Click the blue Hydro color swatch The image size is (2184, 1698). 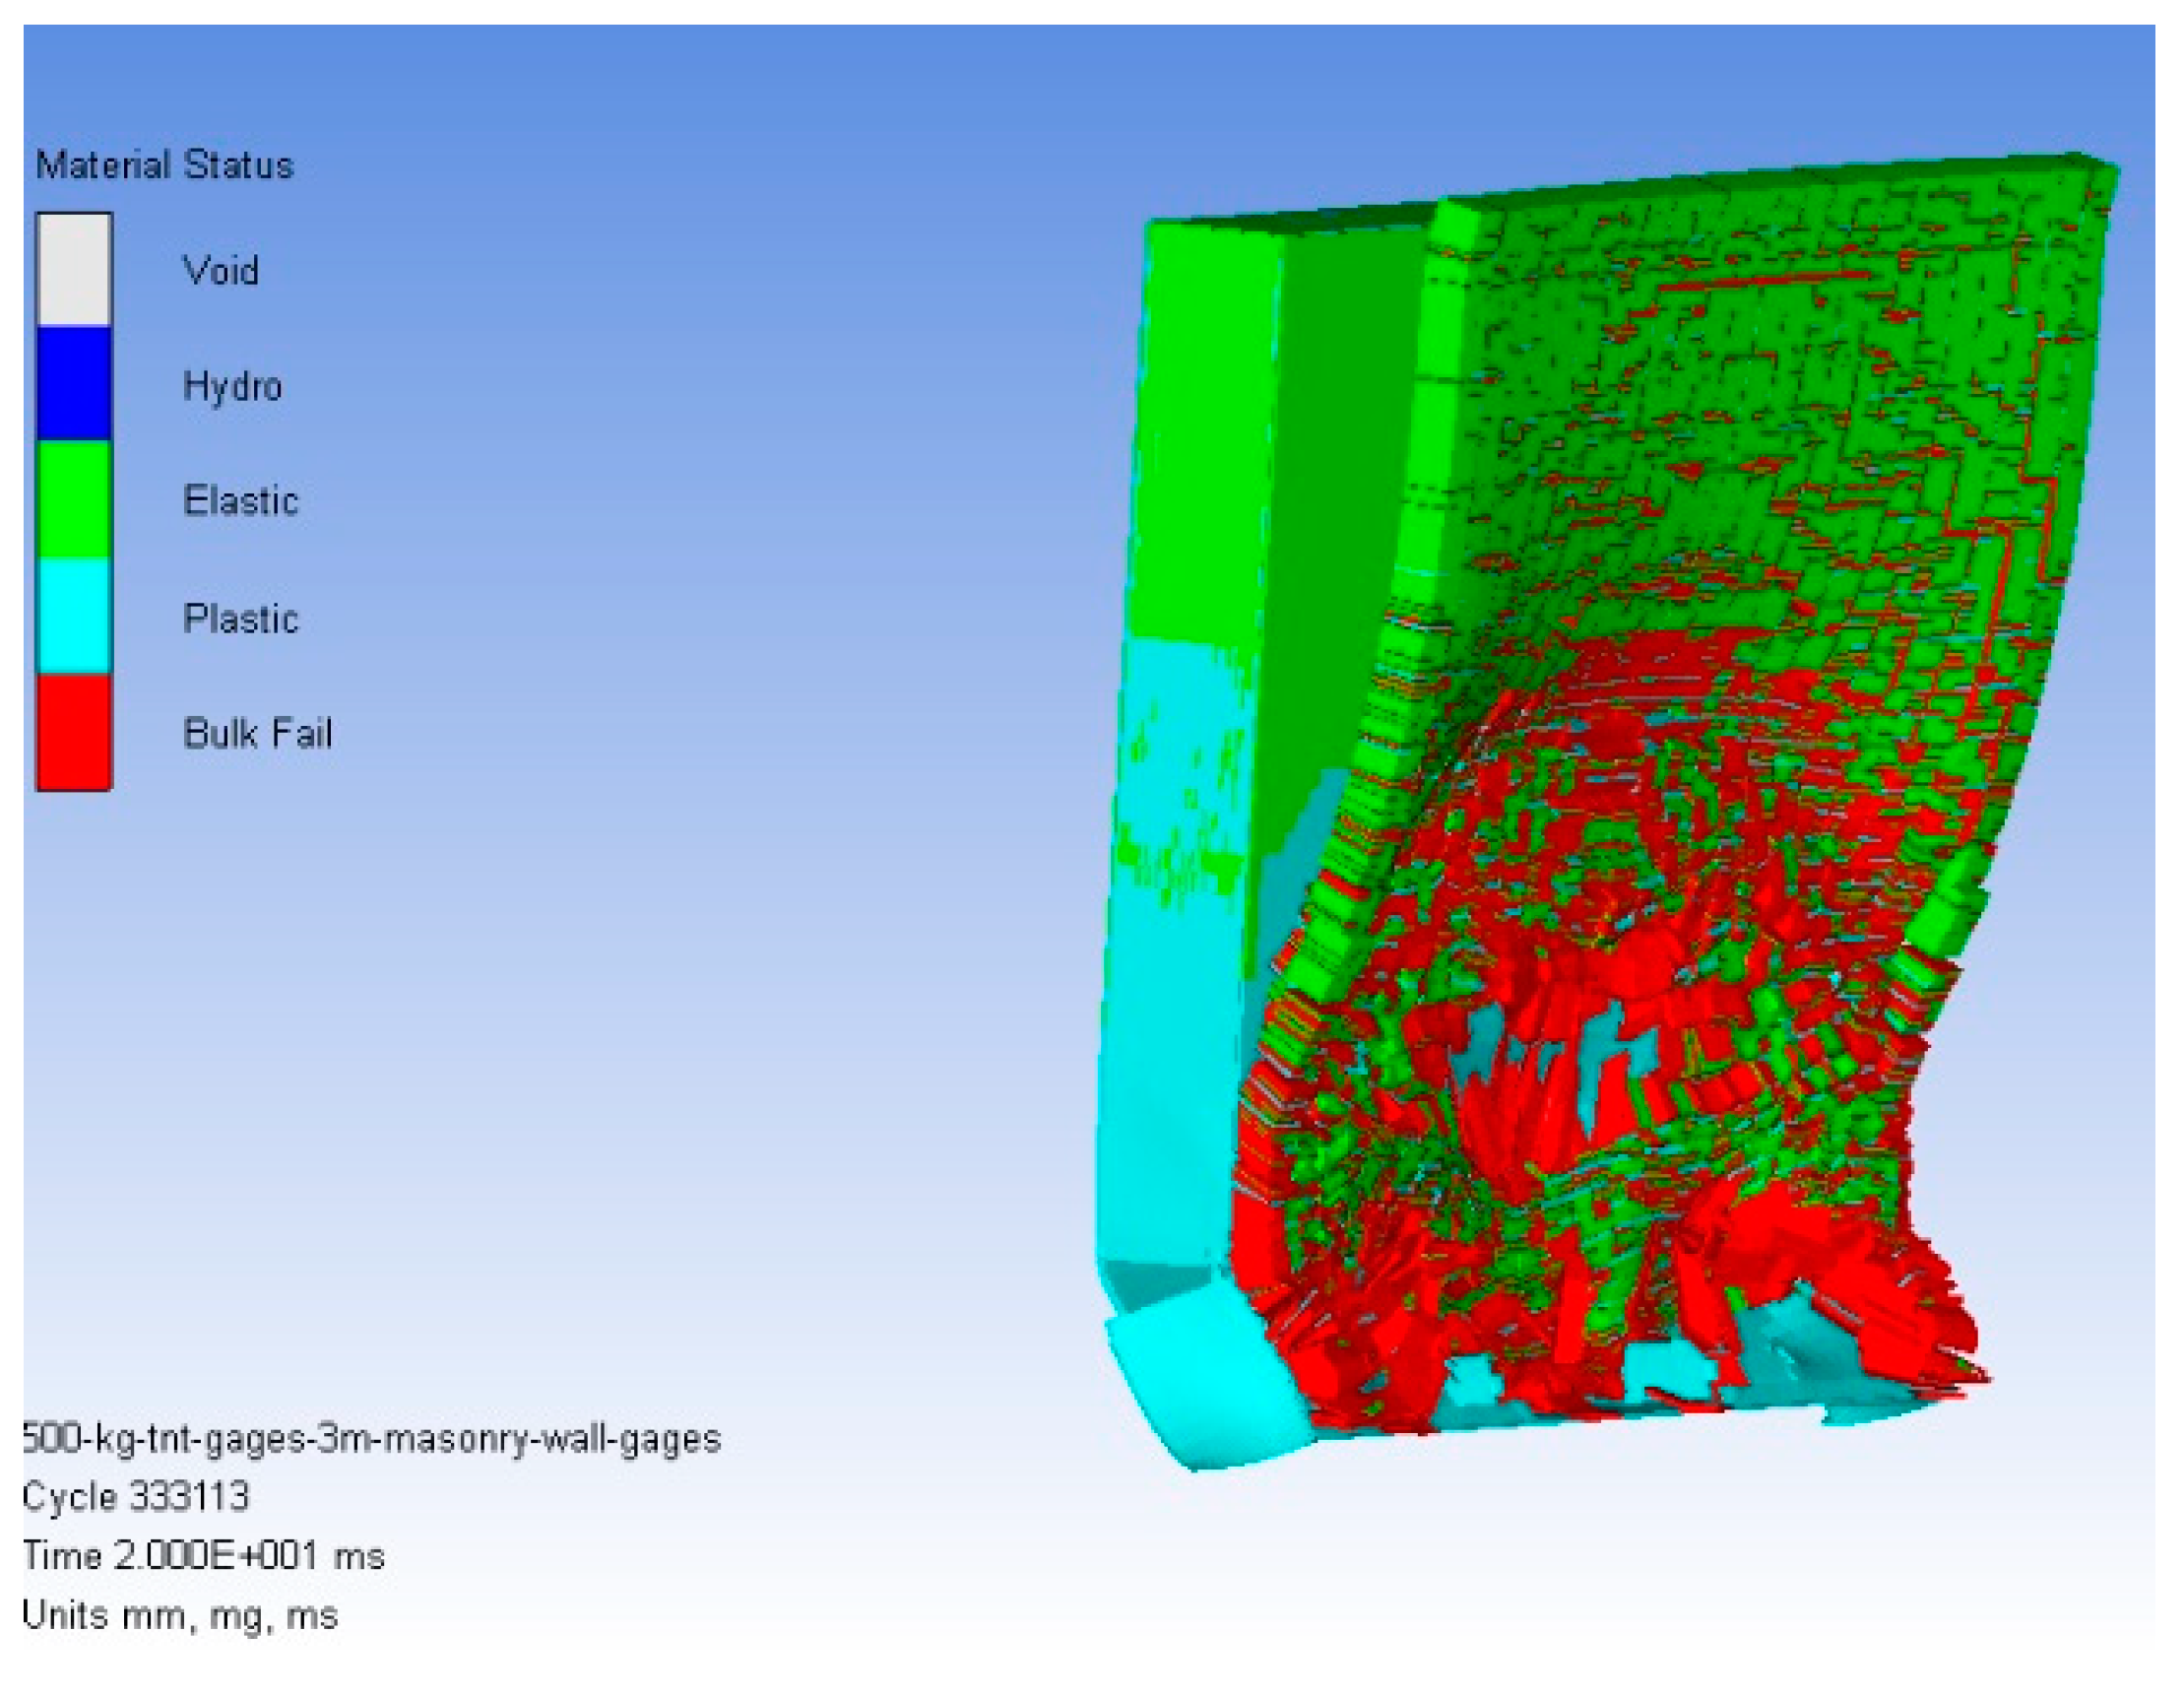coord(74,384)
